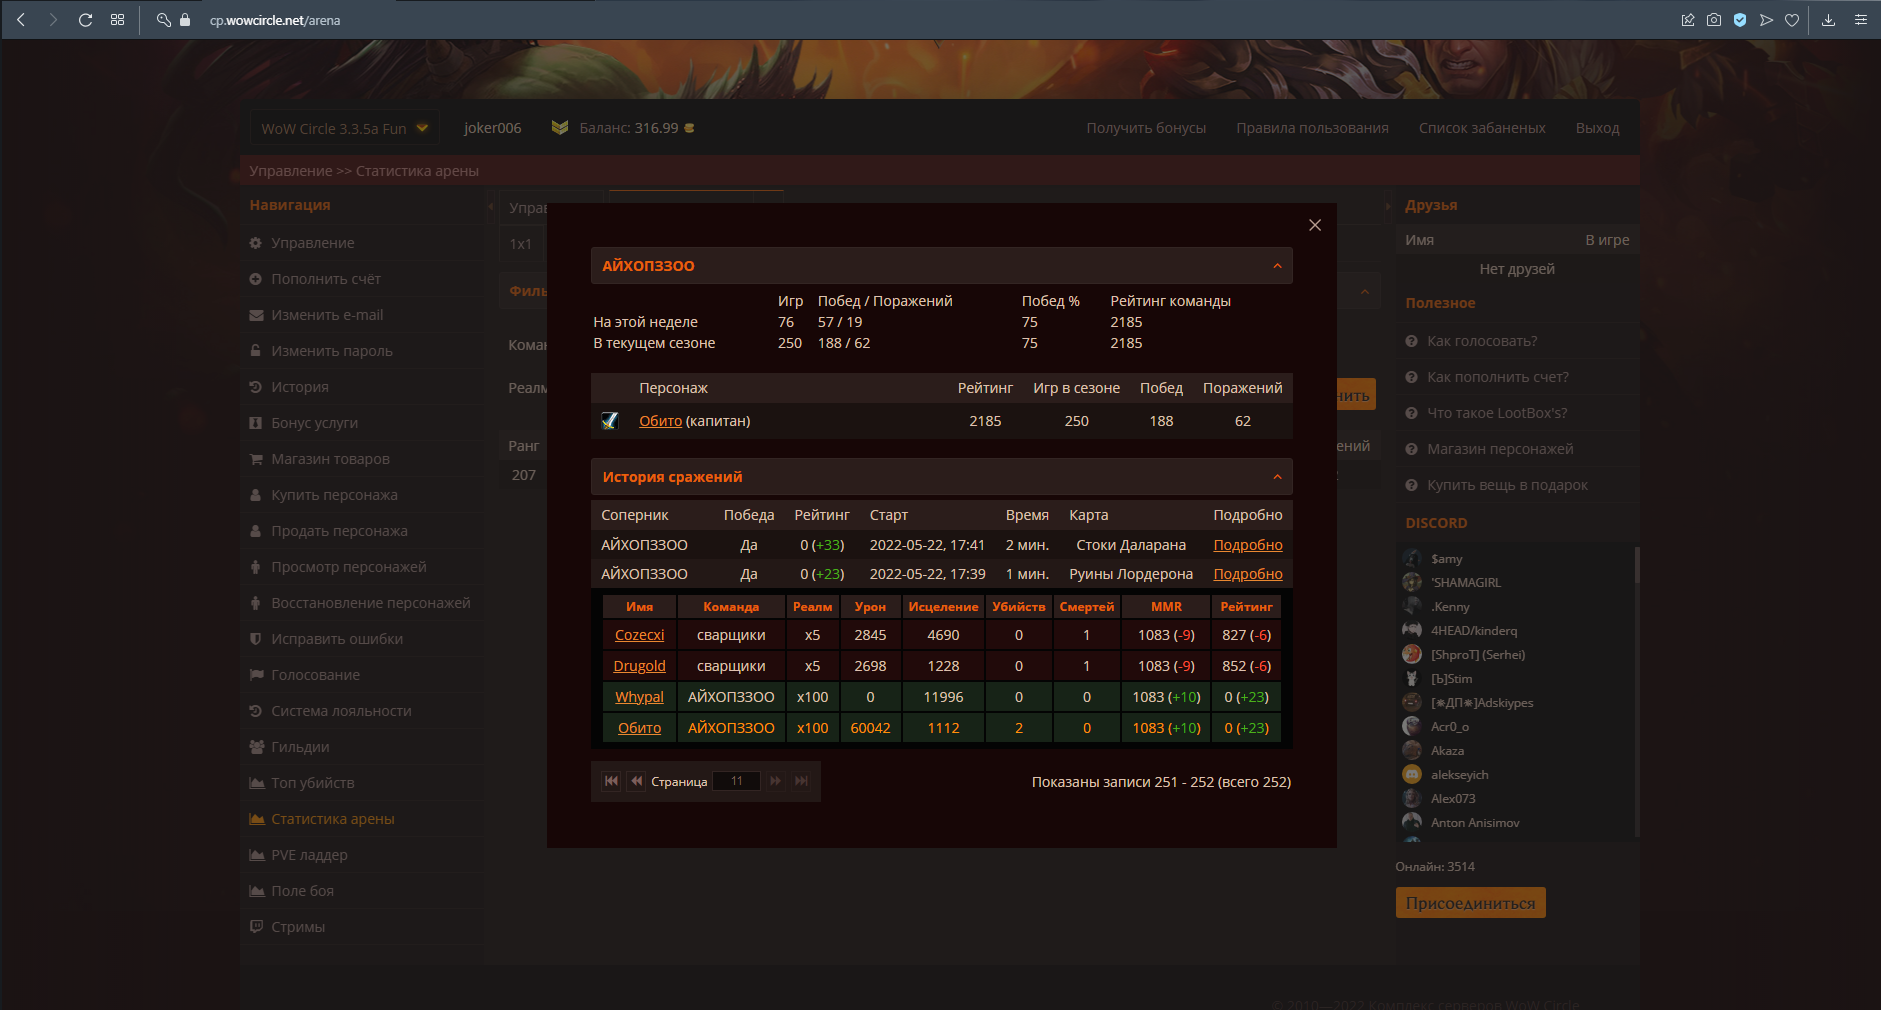Open the Cozecxi player link

point(639,635)
